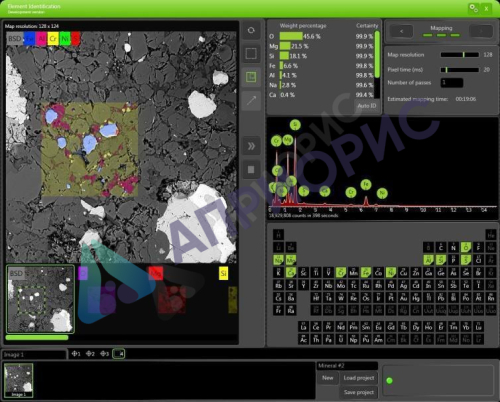Go to previous step with left arrow
Viewport: 500px width, 402px height.
click(401, 31)
